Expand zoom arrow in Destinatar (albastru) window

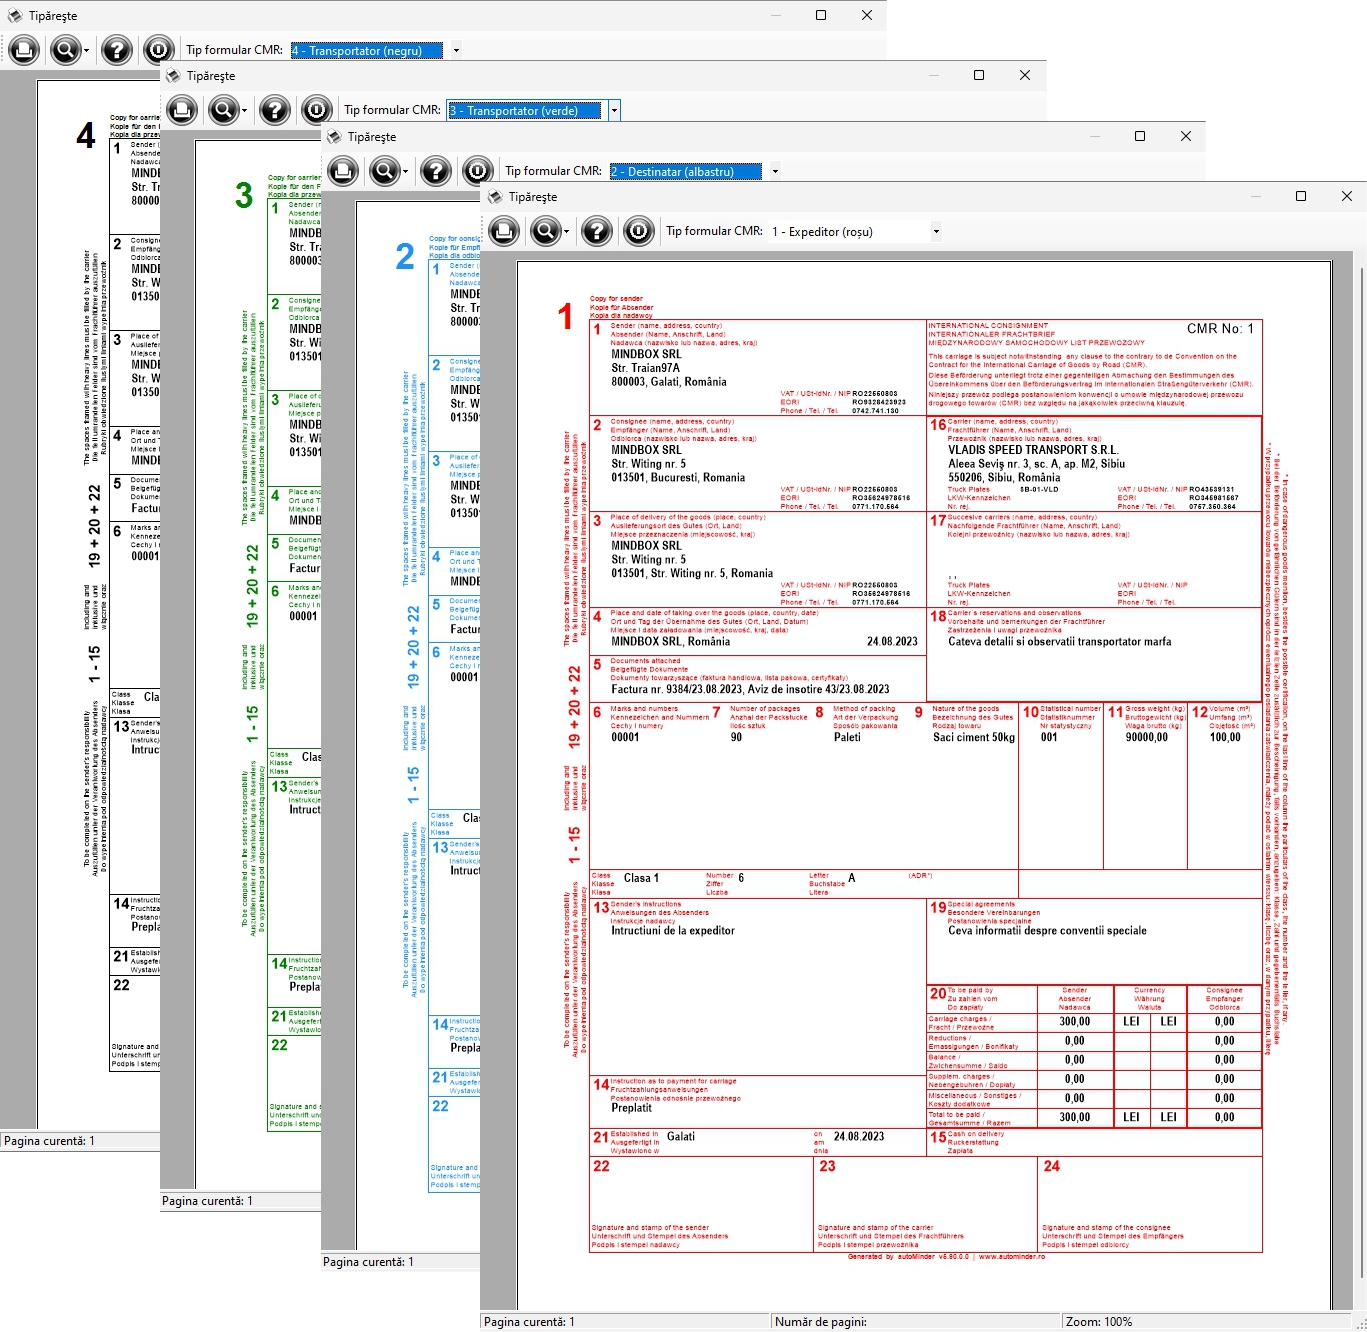coord(405,172)
